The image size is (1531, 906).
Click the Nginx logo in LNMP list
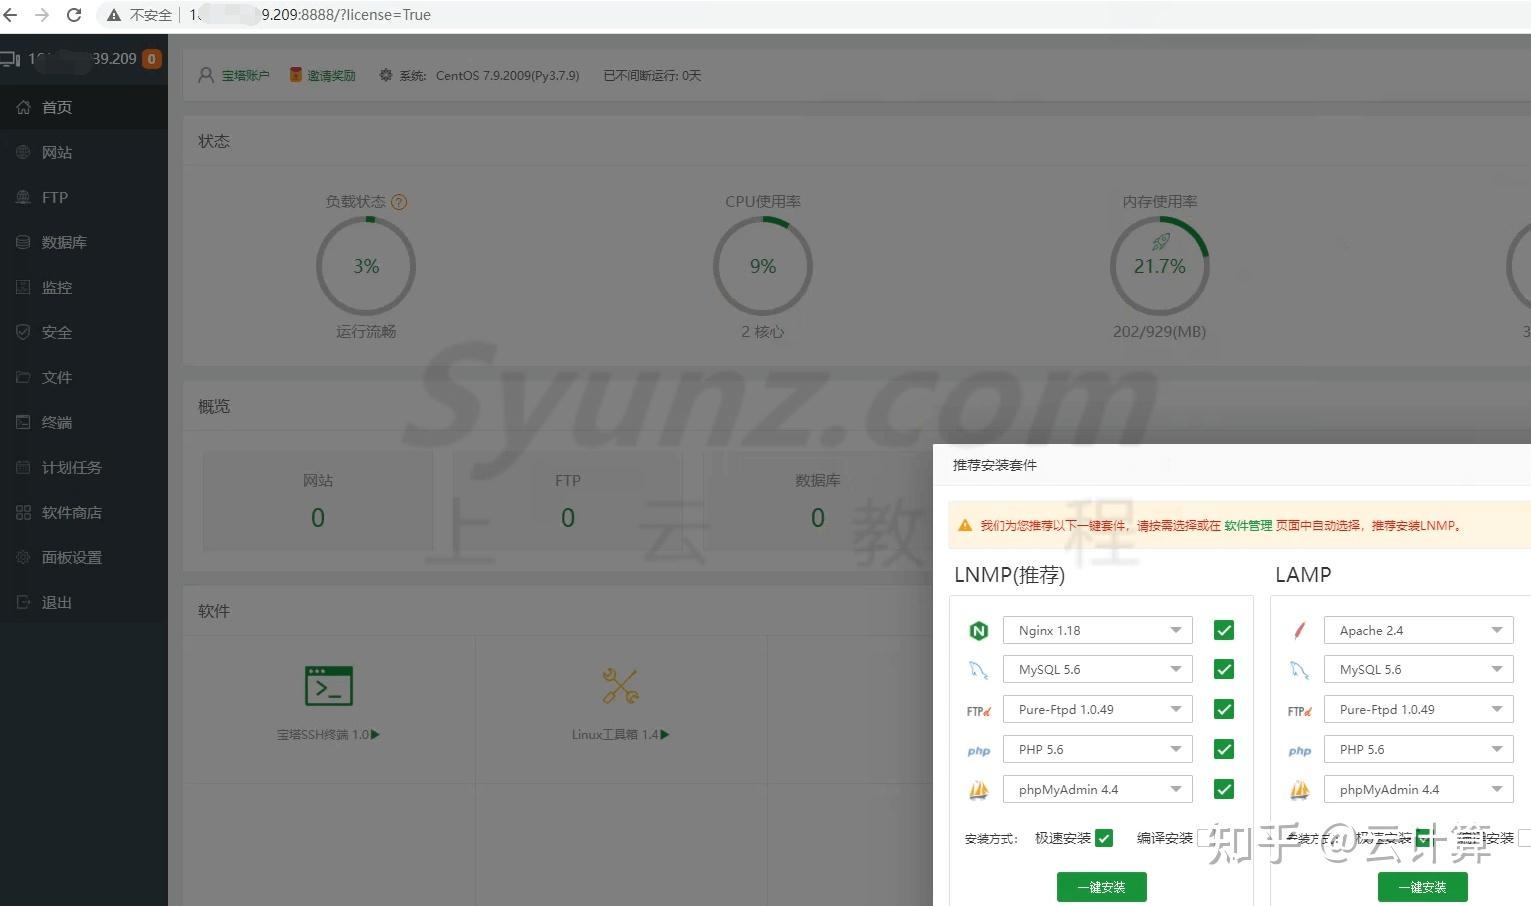[x=979, y=631]
